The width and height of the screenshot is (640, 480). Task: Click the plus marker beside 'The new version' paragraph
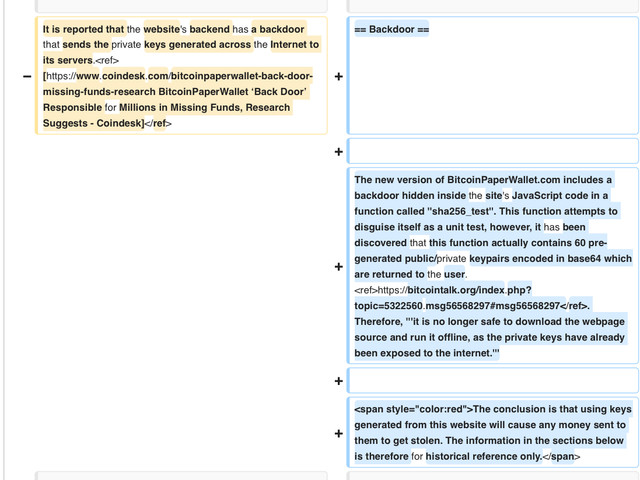pyautogui.click(x=338, y=267)
